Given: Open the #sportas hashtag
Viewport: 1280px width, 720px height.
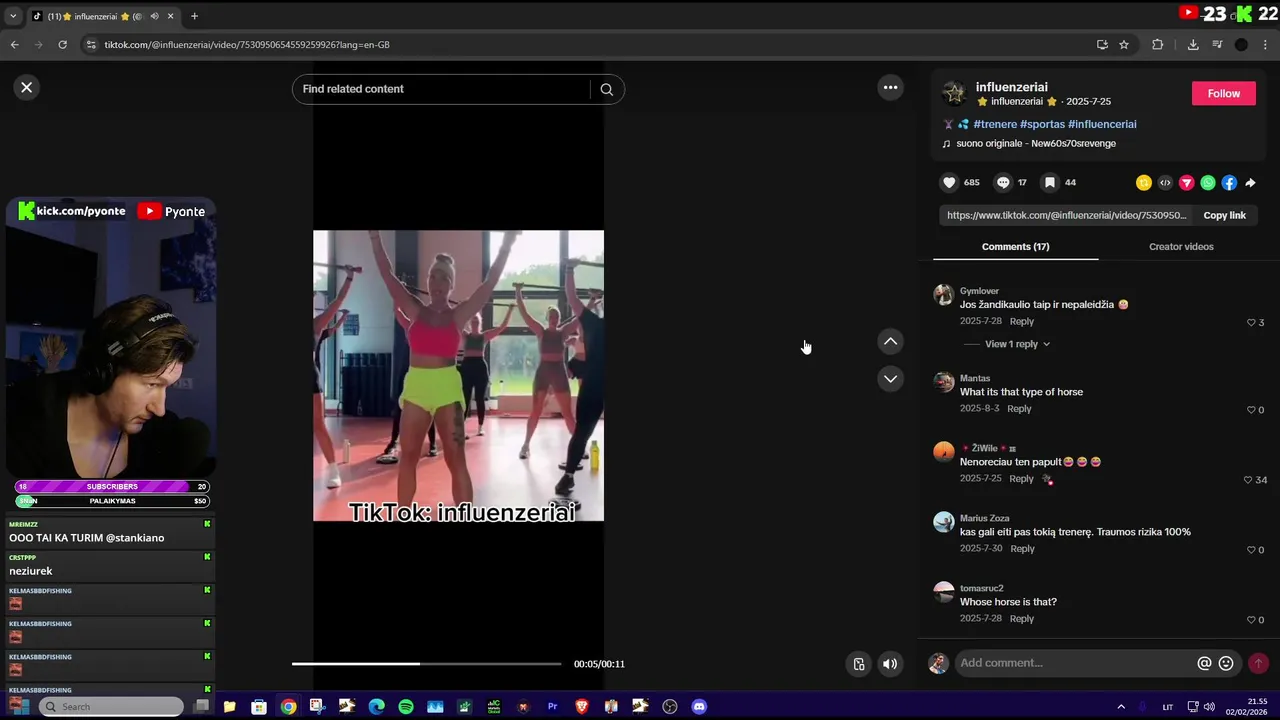Looking at the screenshot, I should tap(1042, 124).
